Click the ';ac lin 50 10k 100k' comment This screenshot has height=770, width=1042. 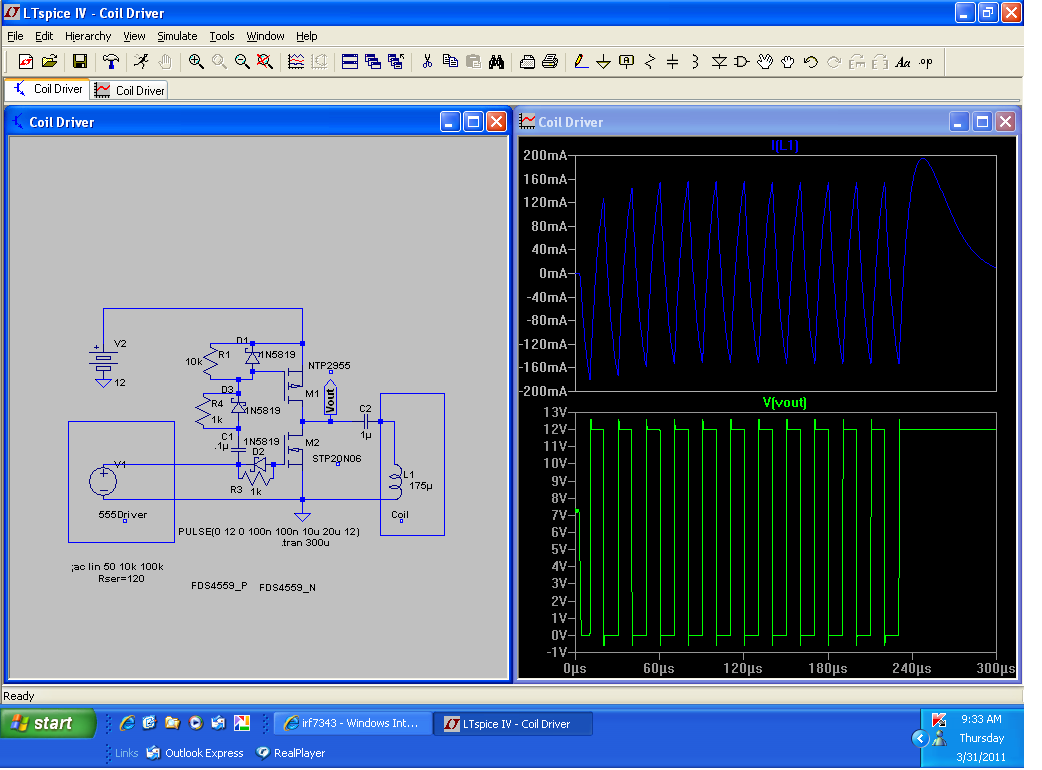117,567
